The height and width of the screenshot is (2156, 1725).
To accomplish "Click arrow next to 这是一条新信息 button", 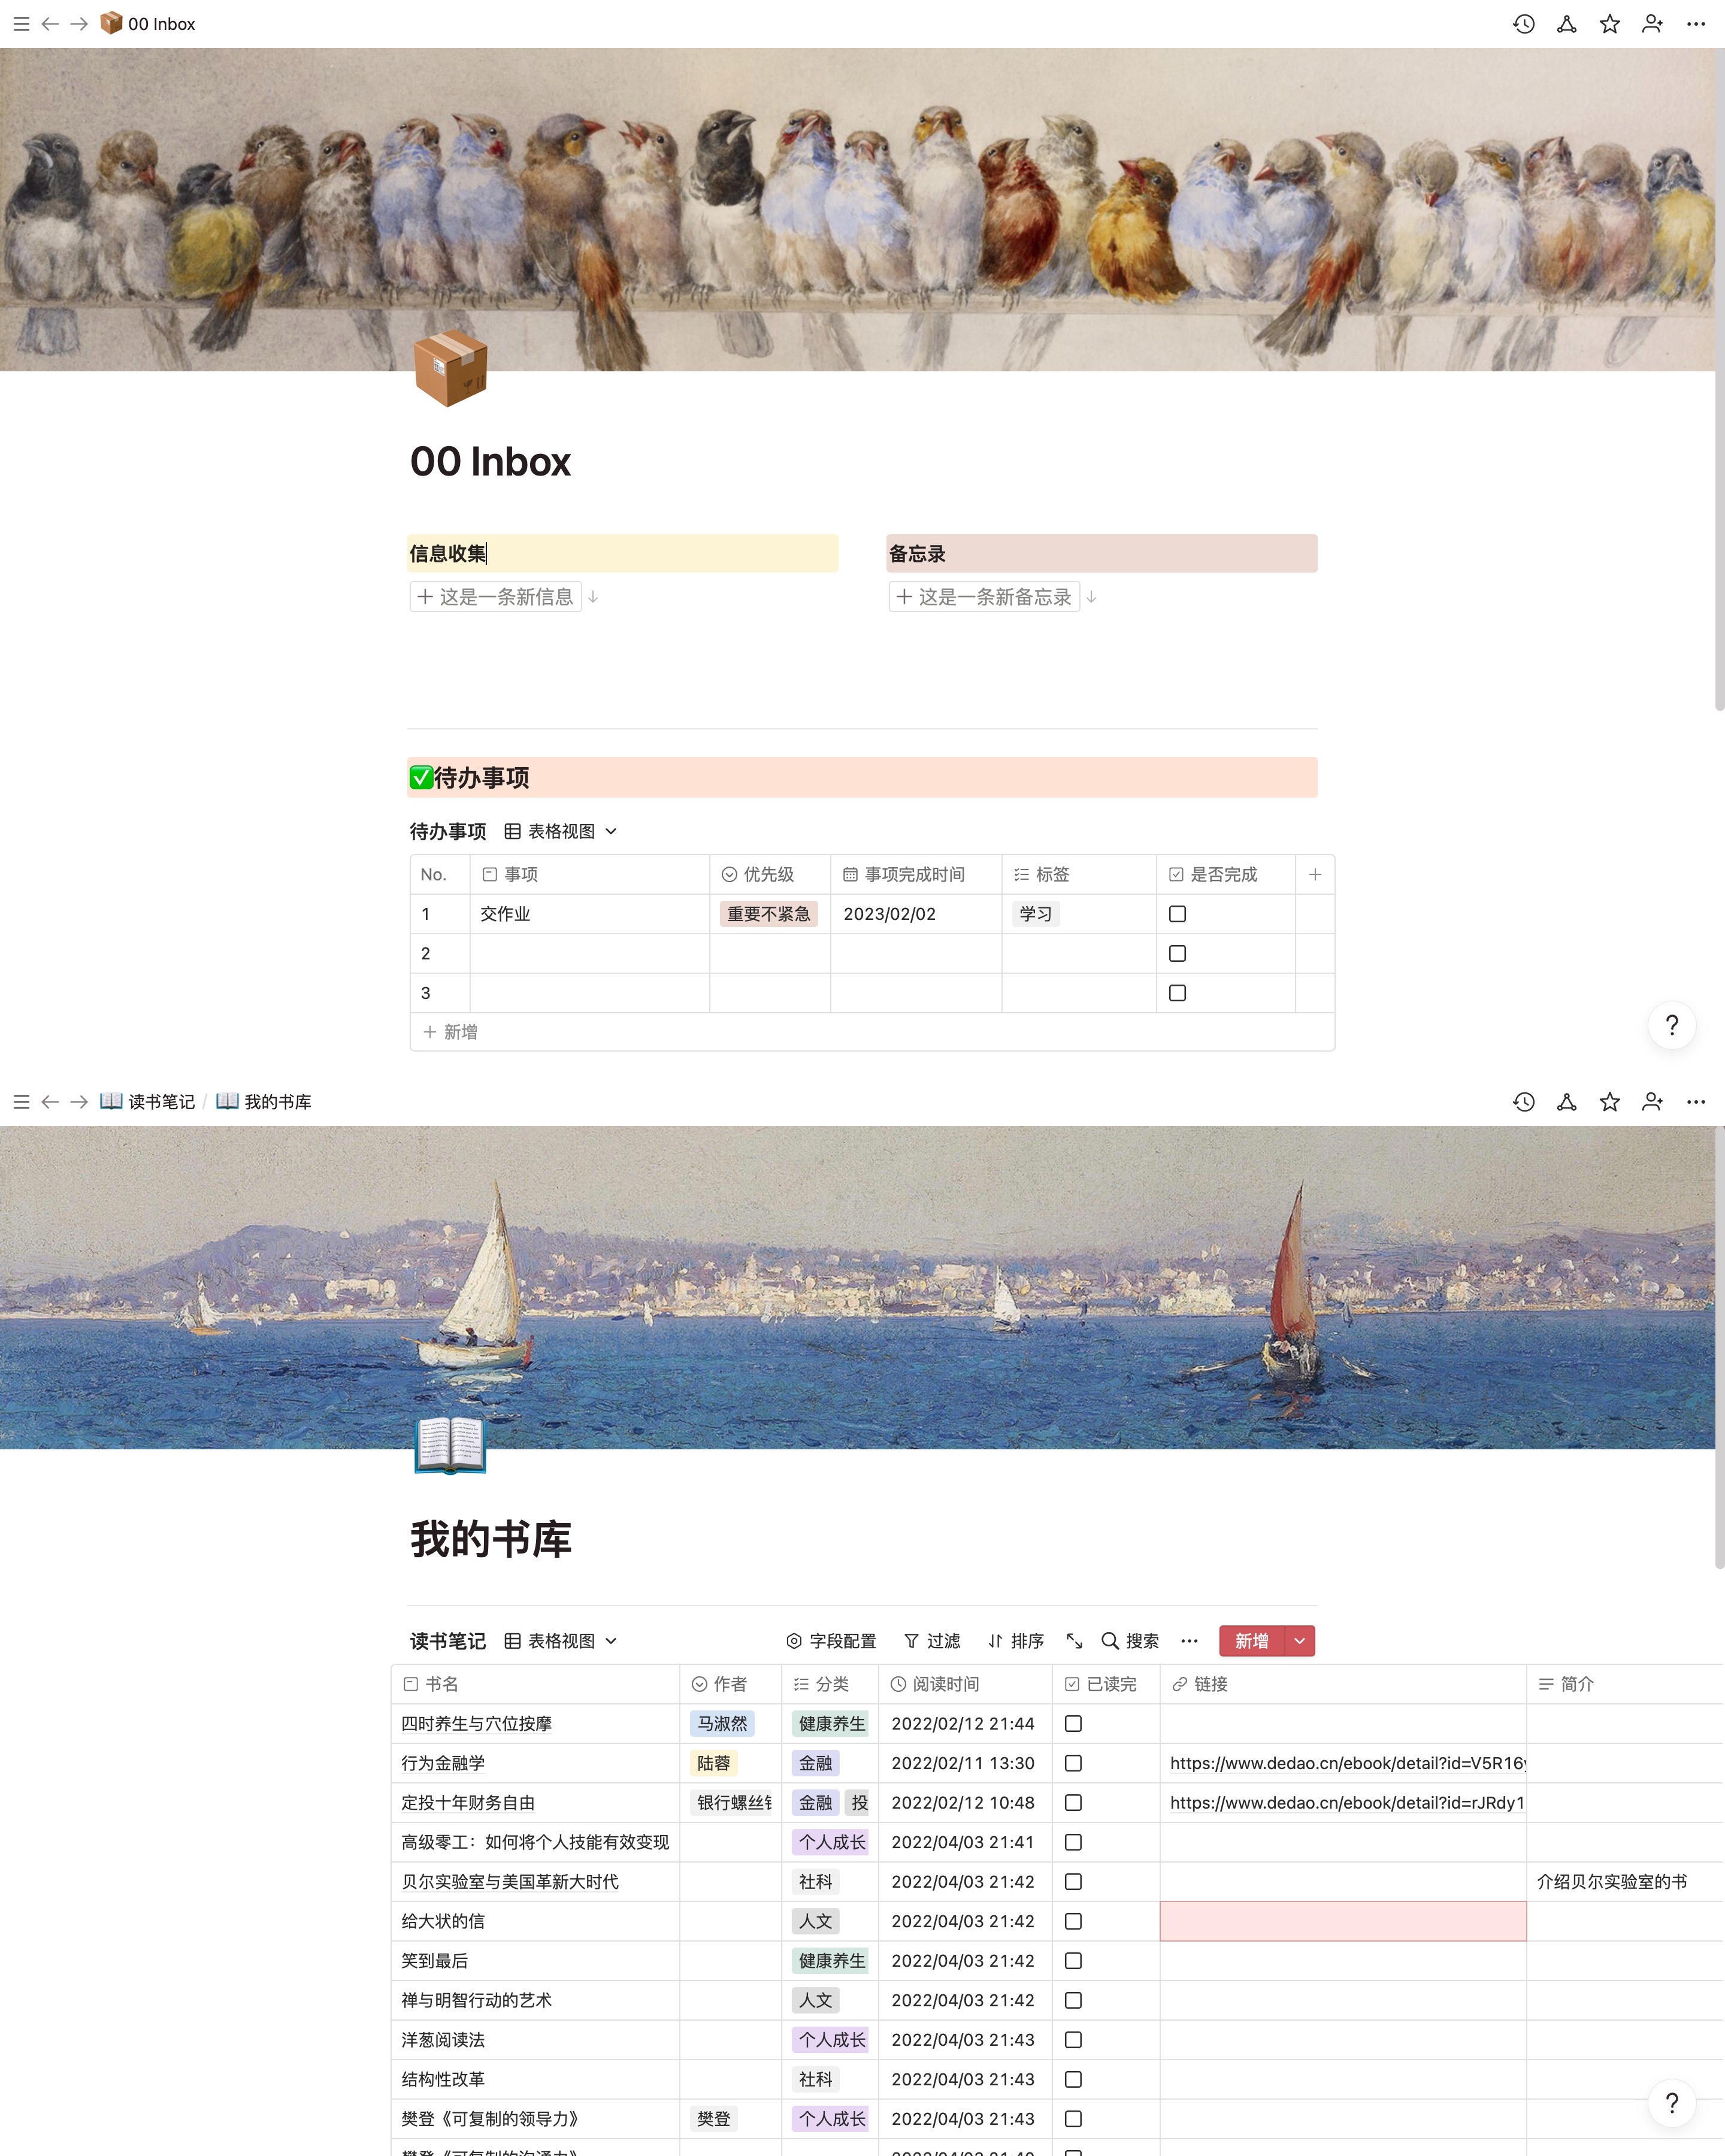I will [593, 597].
